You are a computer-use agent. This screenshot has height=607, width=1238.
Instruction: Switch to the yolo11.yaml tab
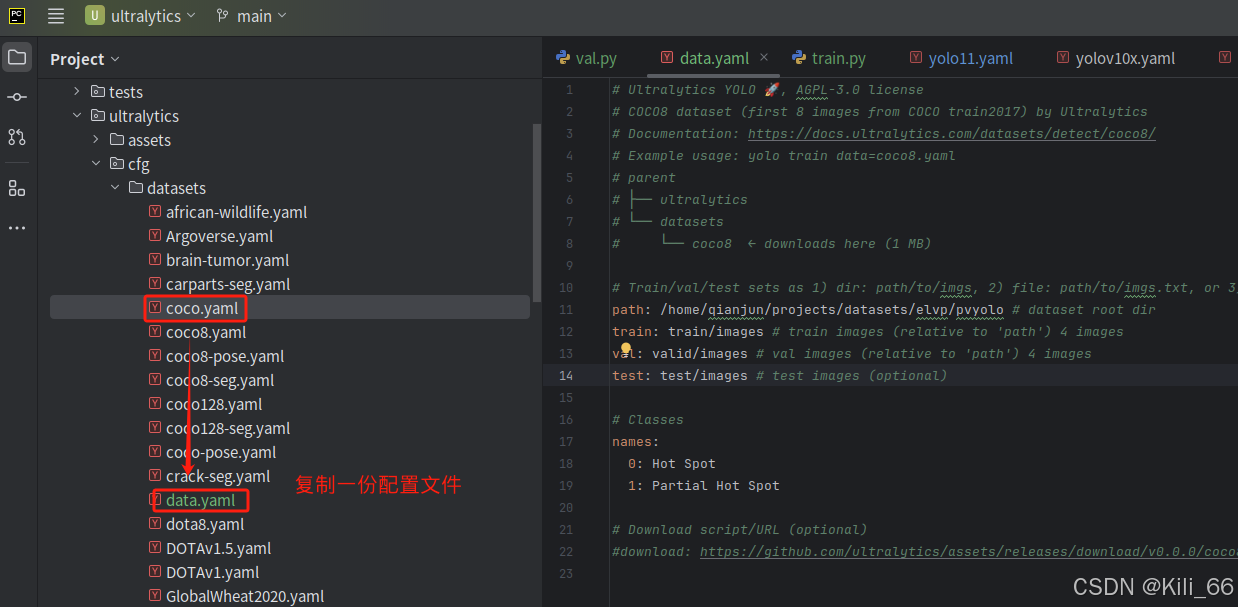point(962,59)
